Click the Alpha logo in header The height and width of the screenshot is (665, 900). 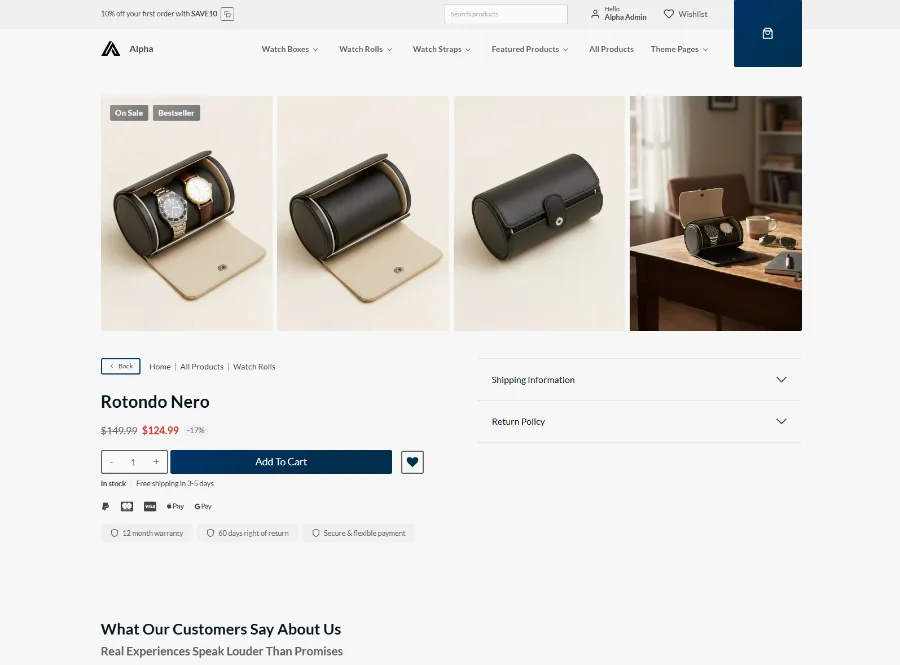point(111,49)
